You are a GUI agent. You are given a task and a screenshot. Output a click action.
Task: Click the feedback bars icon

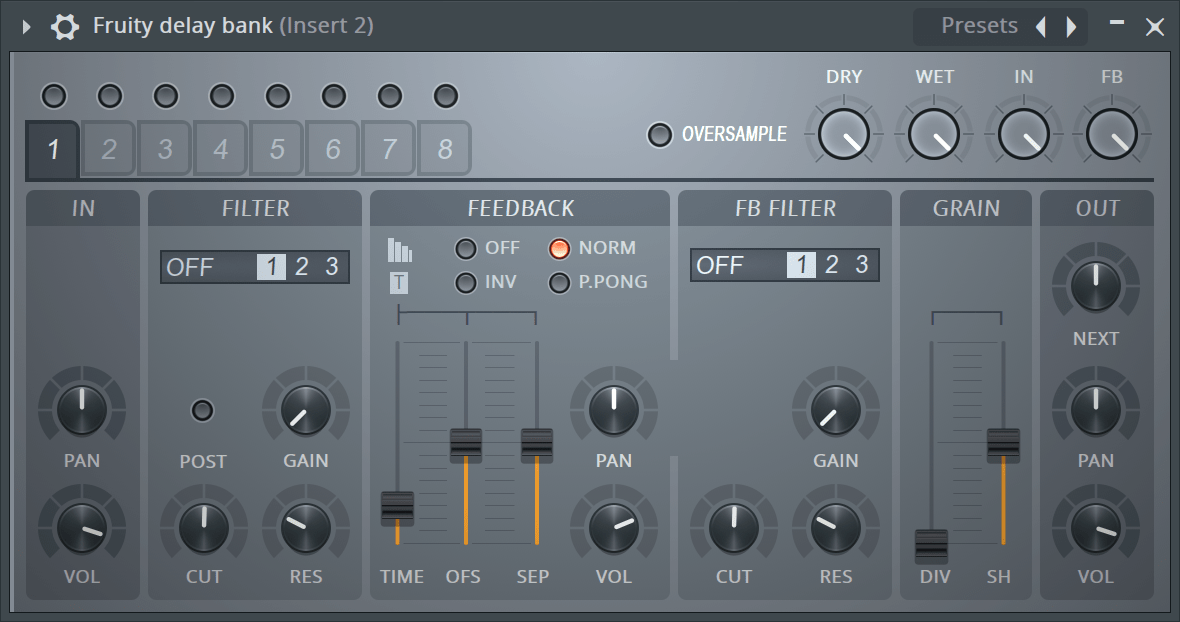click(399, 250)
